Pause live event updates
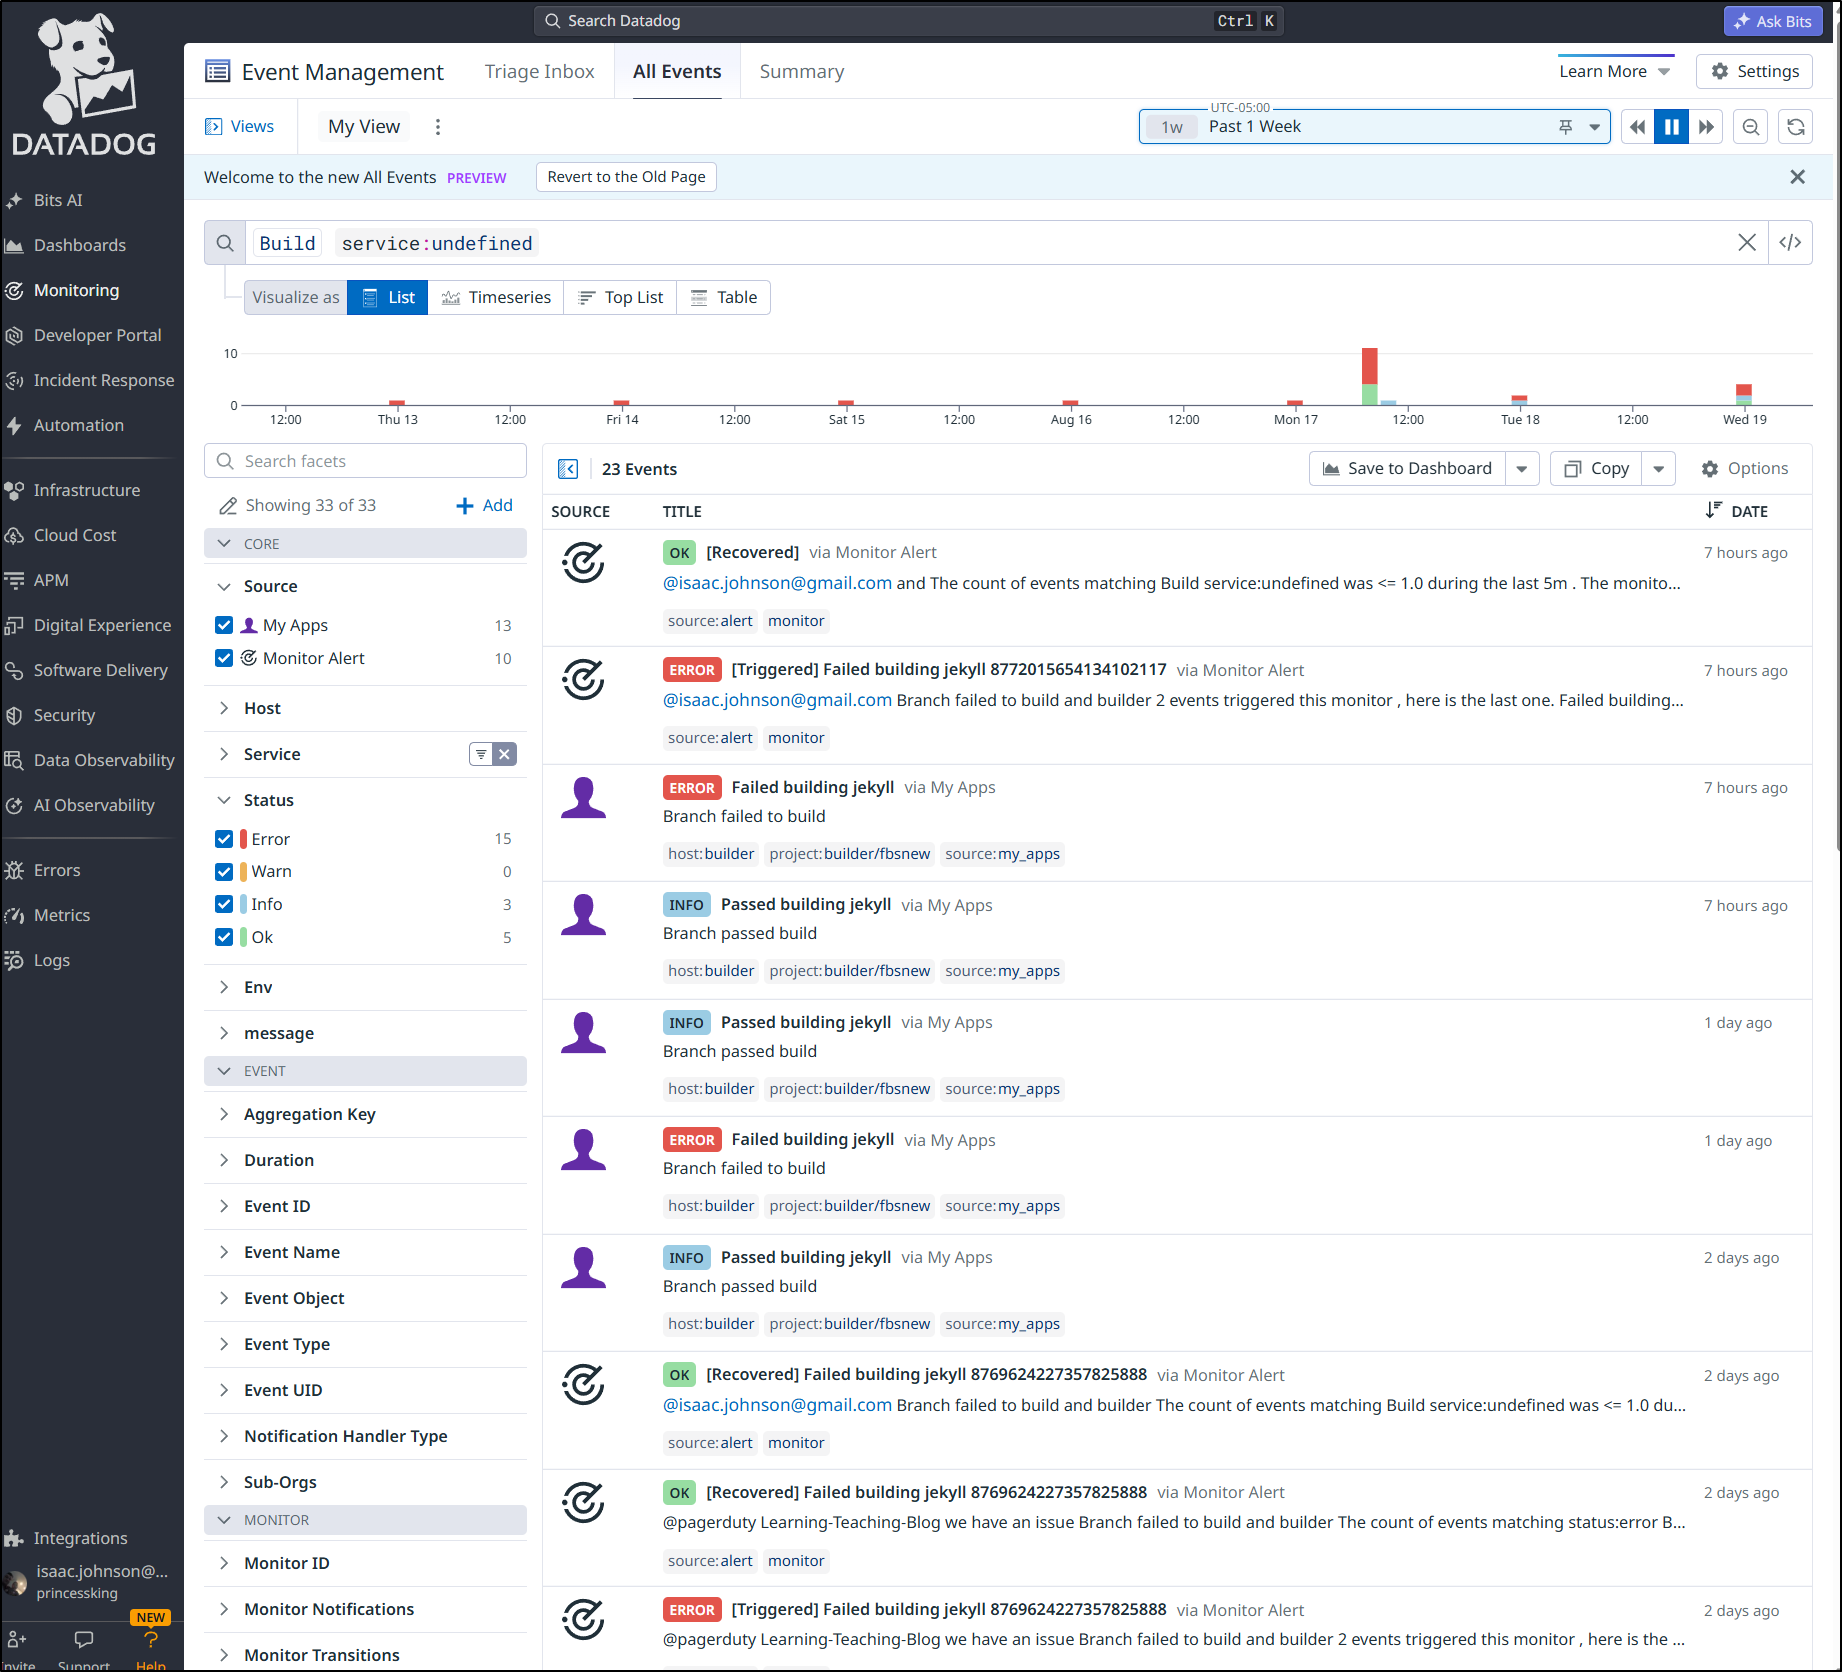This screenshot has height=1672, width=1842. (1671, 127)
